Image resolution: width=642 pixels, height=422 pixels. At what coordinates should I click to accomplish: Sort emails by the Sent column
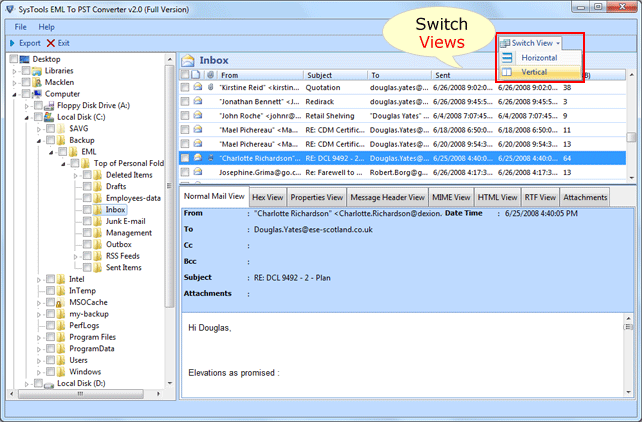[463, 75]
